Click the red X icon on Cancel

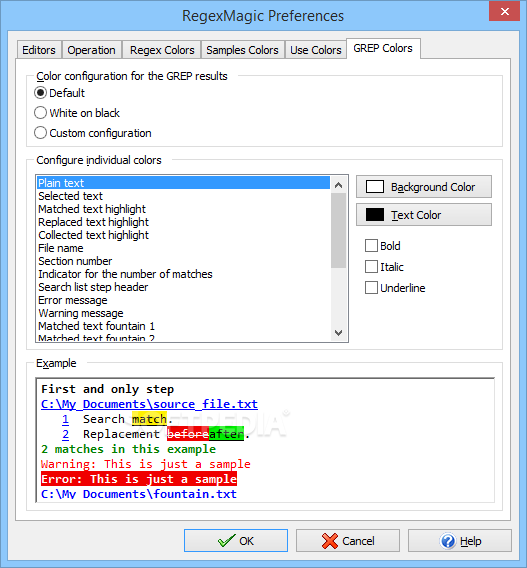(330, 541)
